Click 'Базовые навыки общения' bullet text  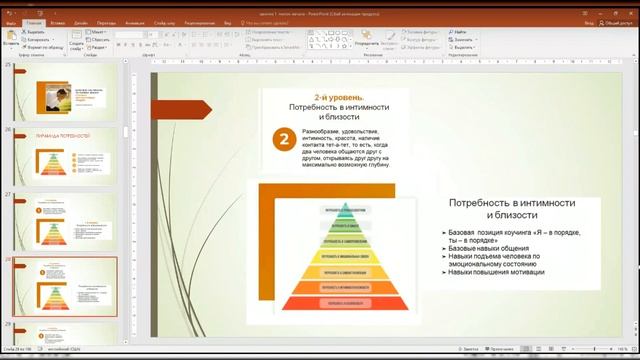pos(488,248)
